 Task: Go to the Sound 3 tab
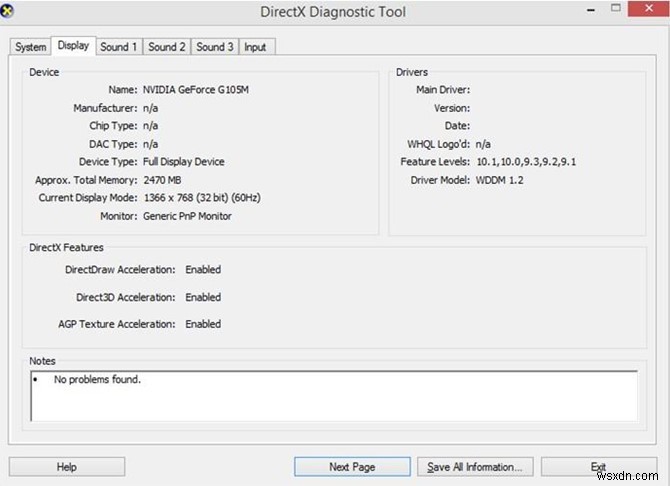tap(215, 47)
